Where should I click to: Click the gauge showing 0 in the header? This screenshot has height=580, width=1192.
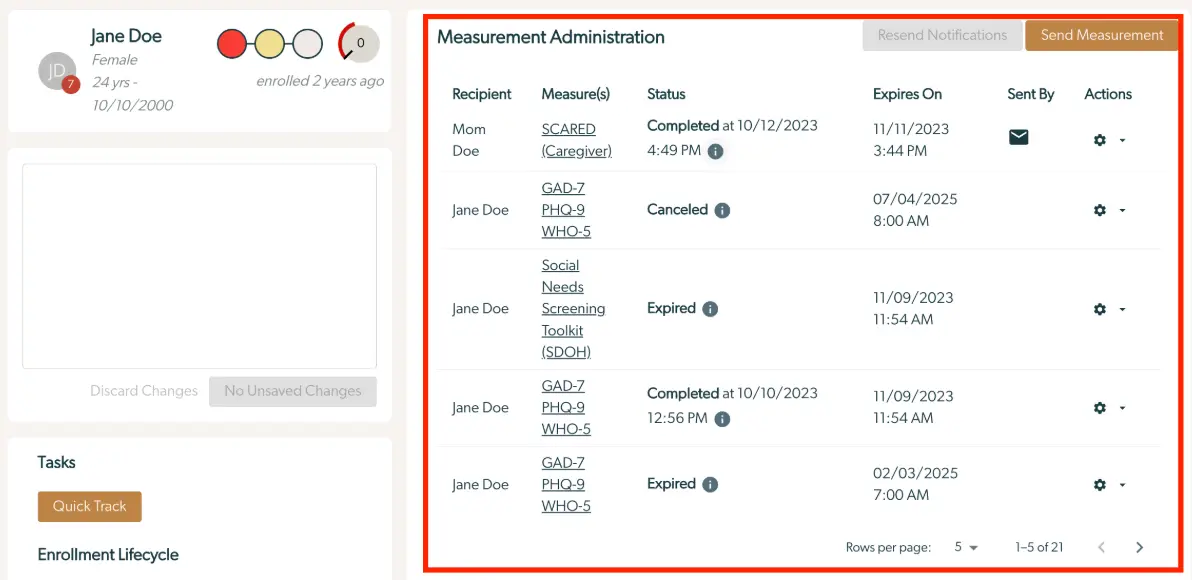tap(357, 43)
